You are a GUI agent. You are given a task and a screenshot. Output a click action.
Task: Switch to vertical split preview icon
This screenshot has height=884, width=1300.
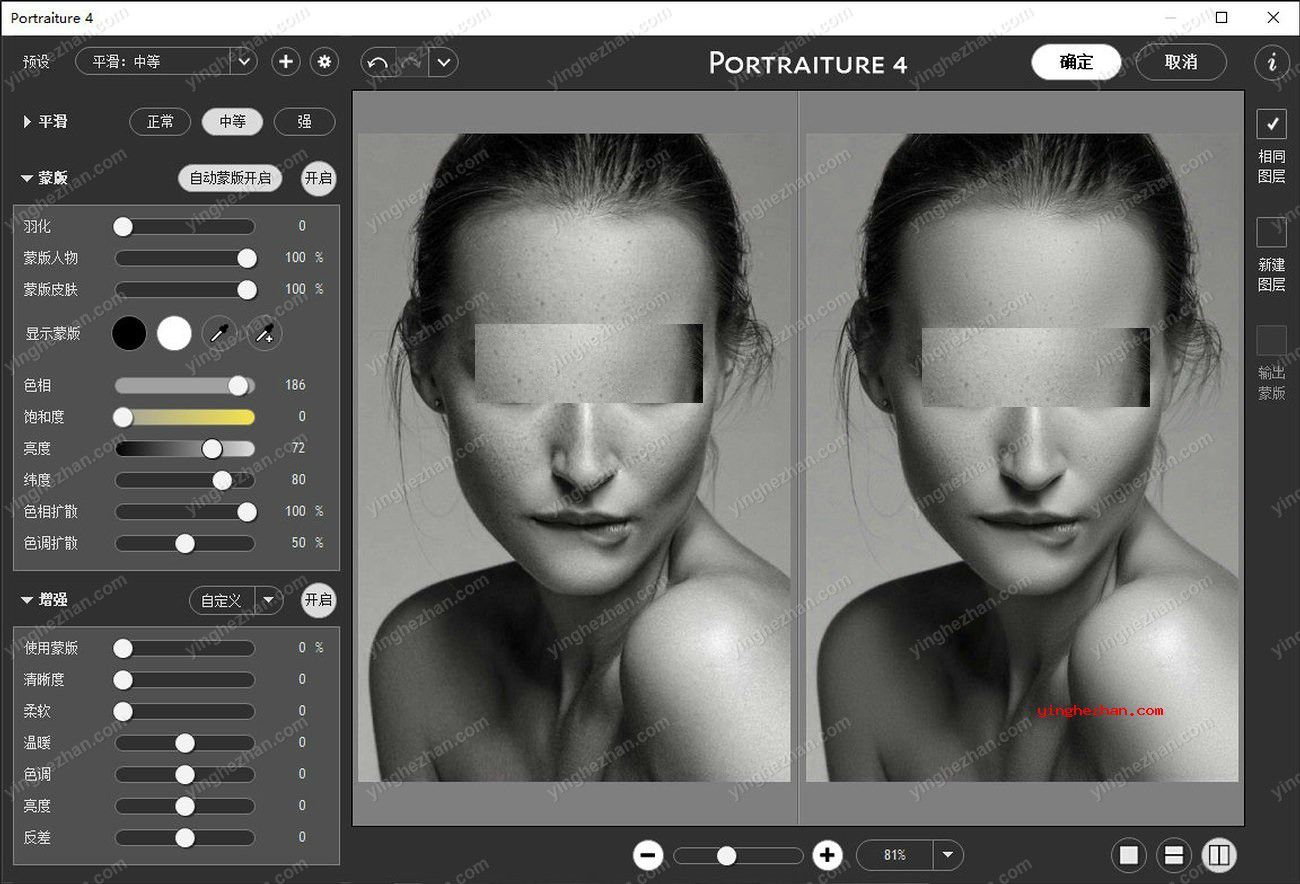[x=1219, y=855]
